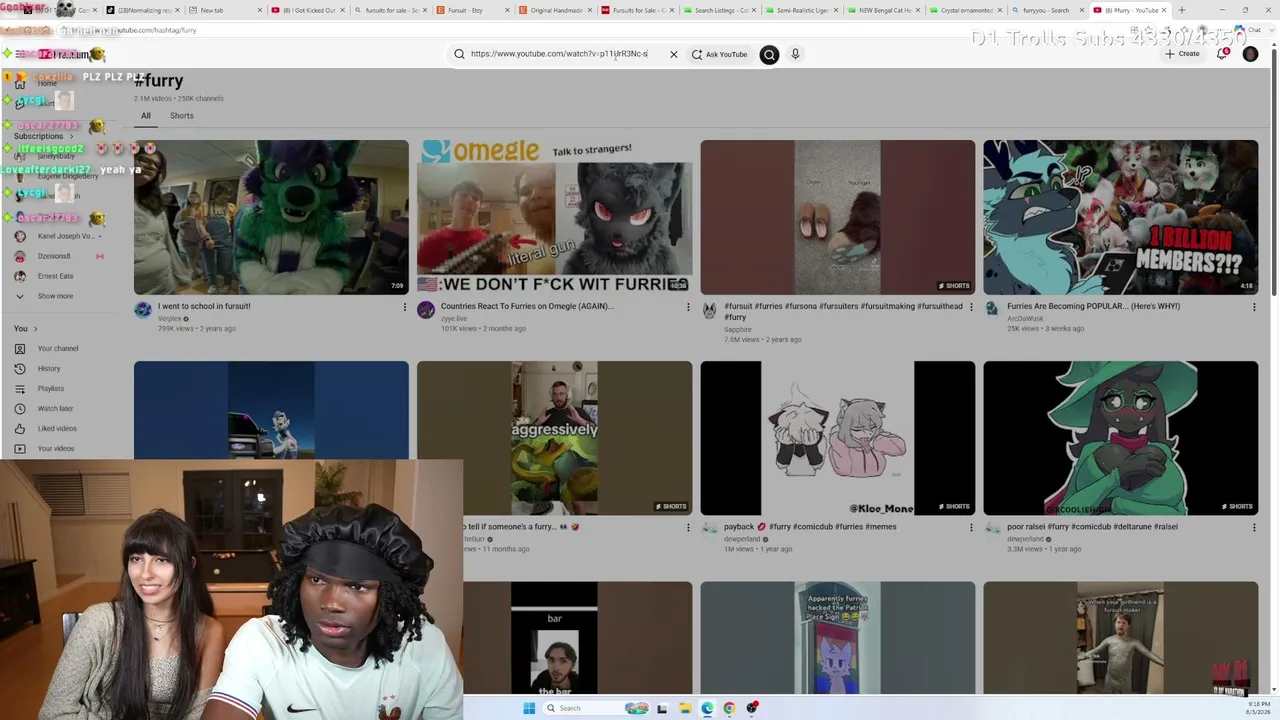Open File Explorer from taskbar
Image resolution: width=1280 pixels, height=720 pixels.
(x=685, y=708)
